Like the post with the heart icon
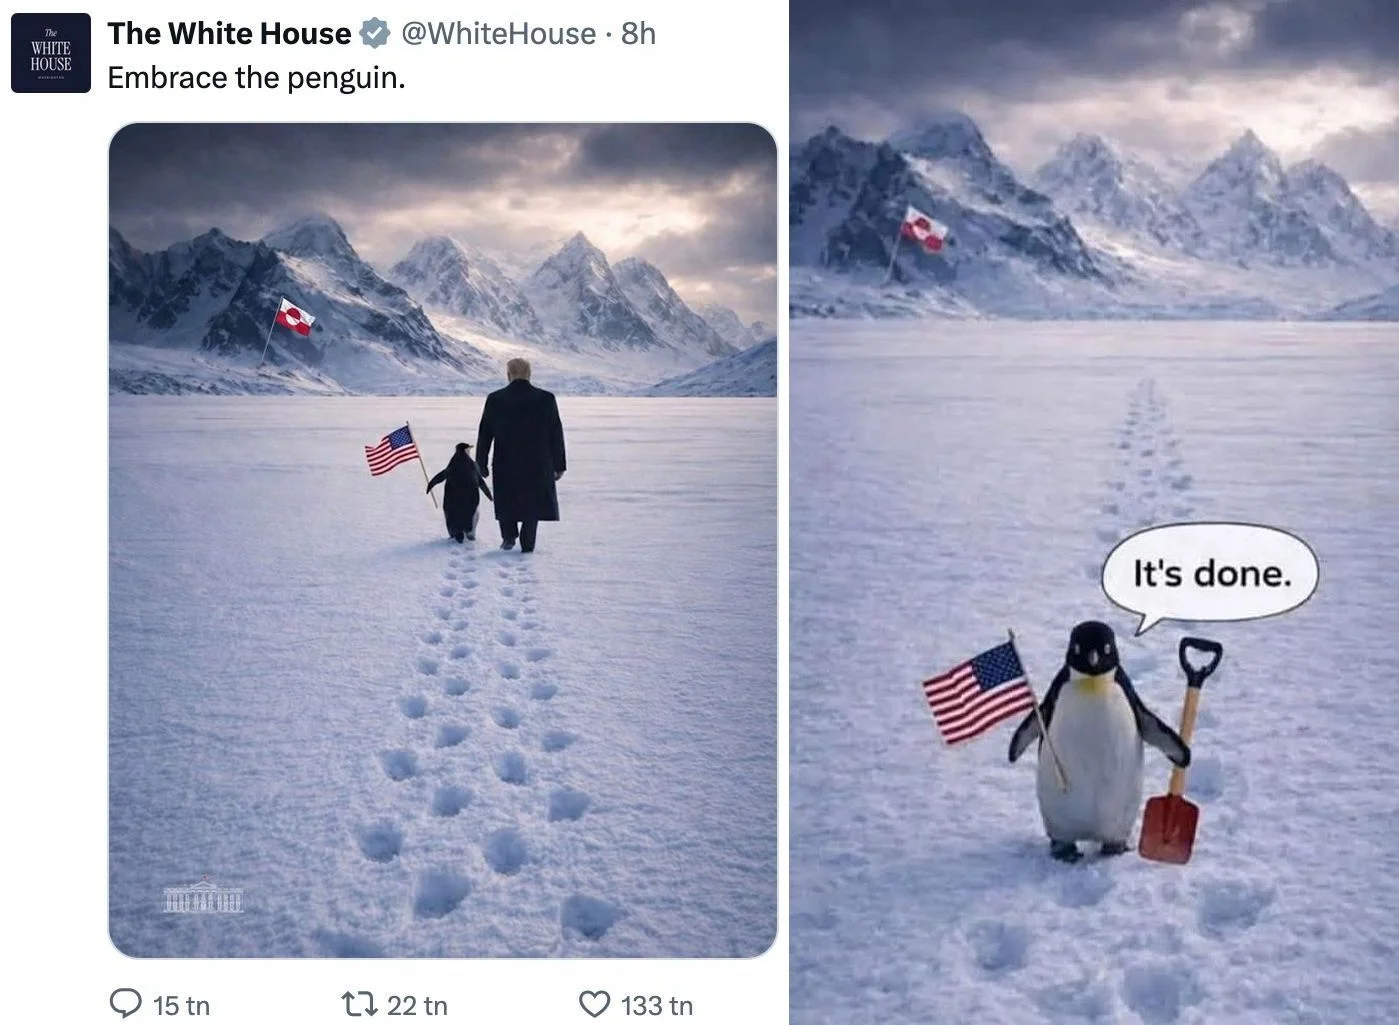 (x=595, y=1003)
